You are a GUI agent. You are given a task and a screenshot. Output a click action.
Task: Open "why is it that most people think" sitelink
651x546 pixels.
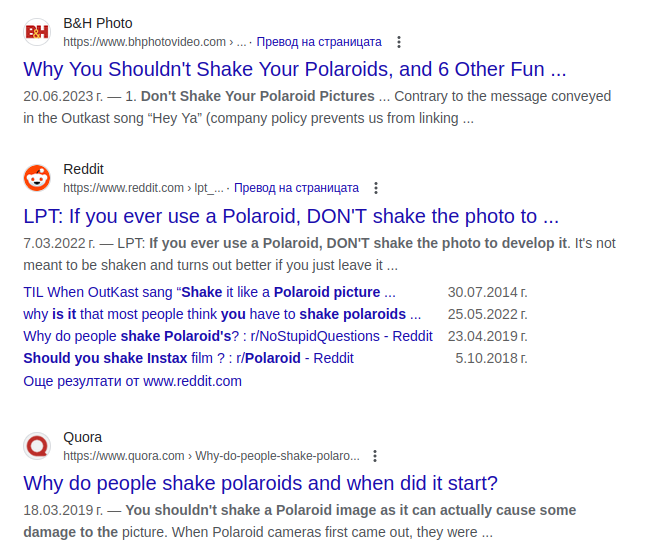click(x=222, y=314)
